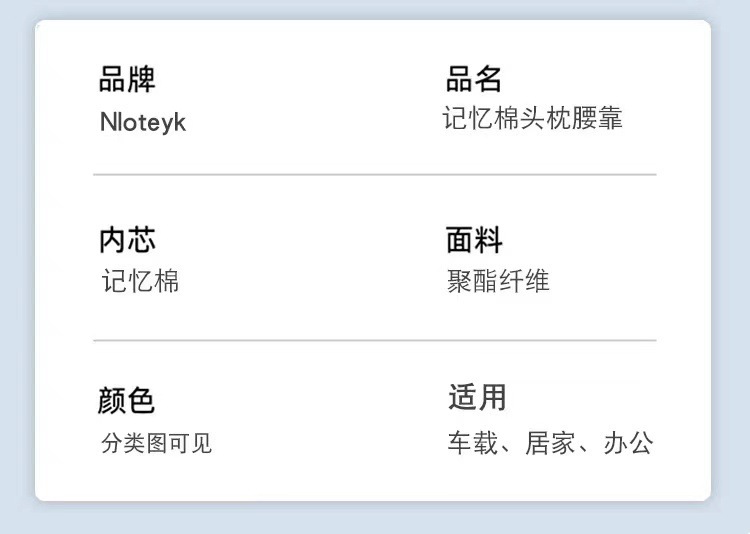Image resolution: width=750 pixels, height=534 pixels.
Task: Click the 内芯 heading label
Action: coord(127,240)
